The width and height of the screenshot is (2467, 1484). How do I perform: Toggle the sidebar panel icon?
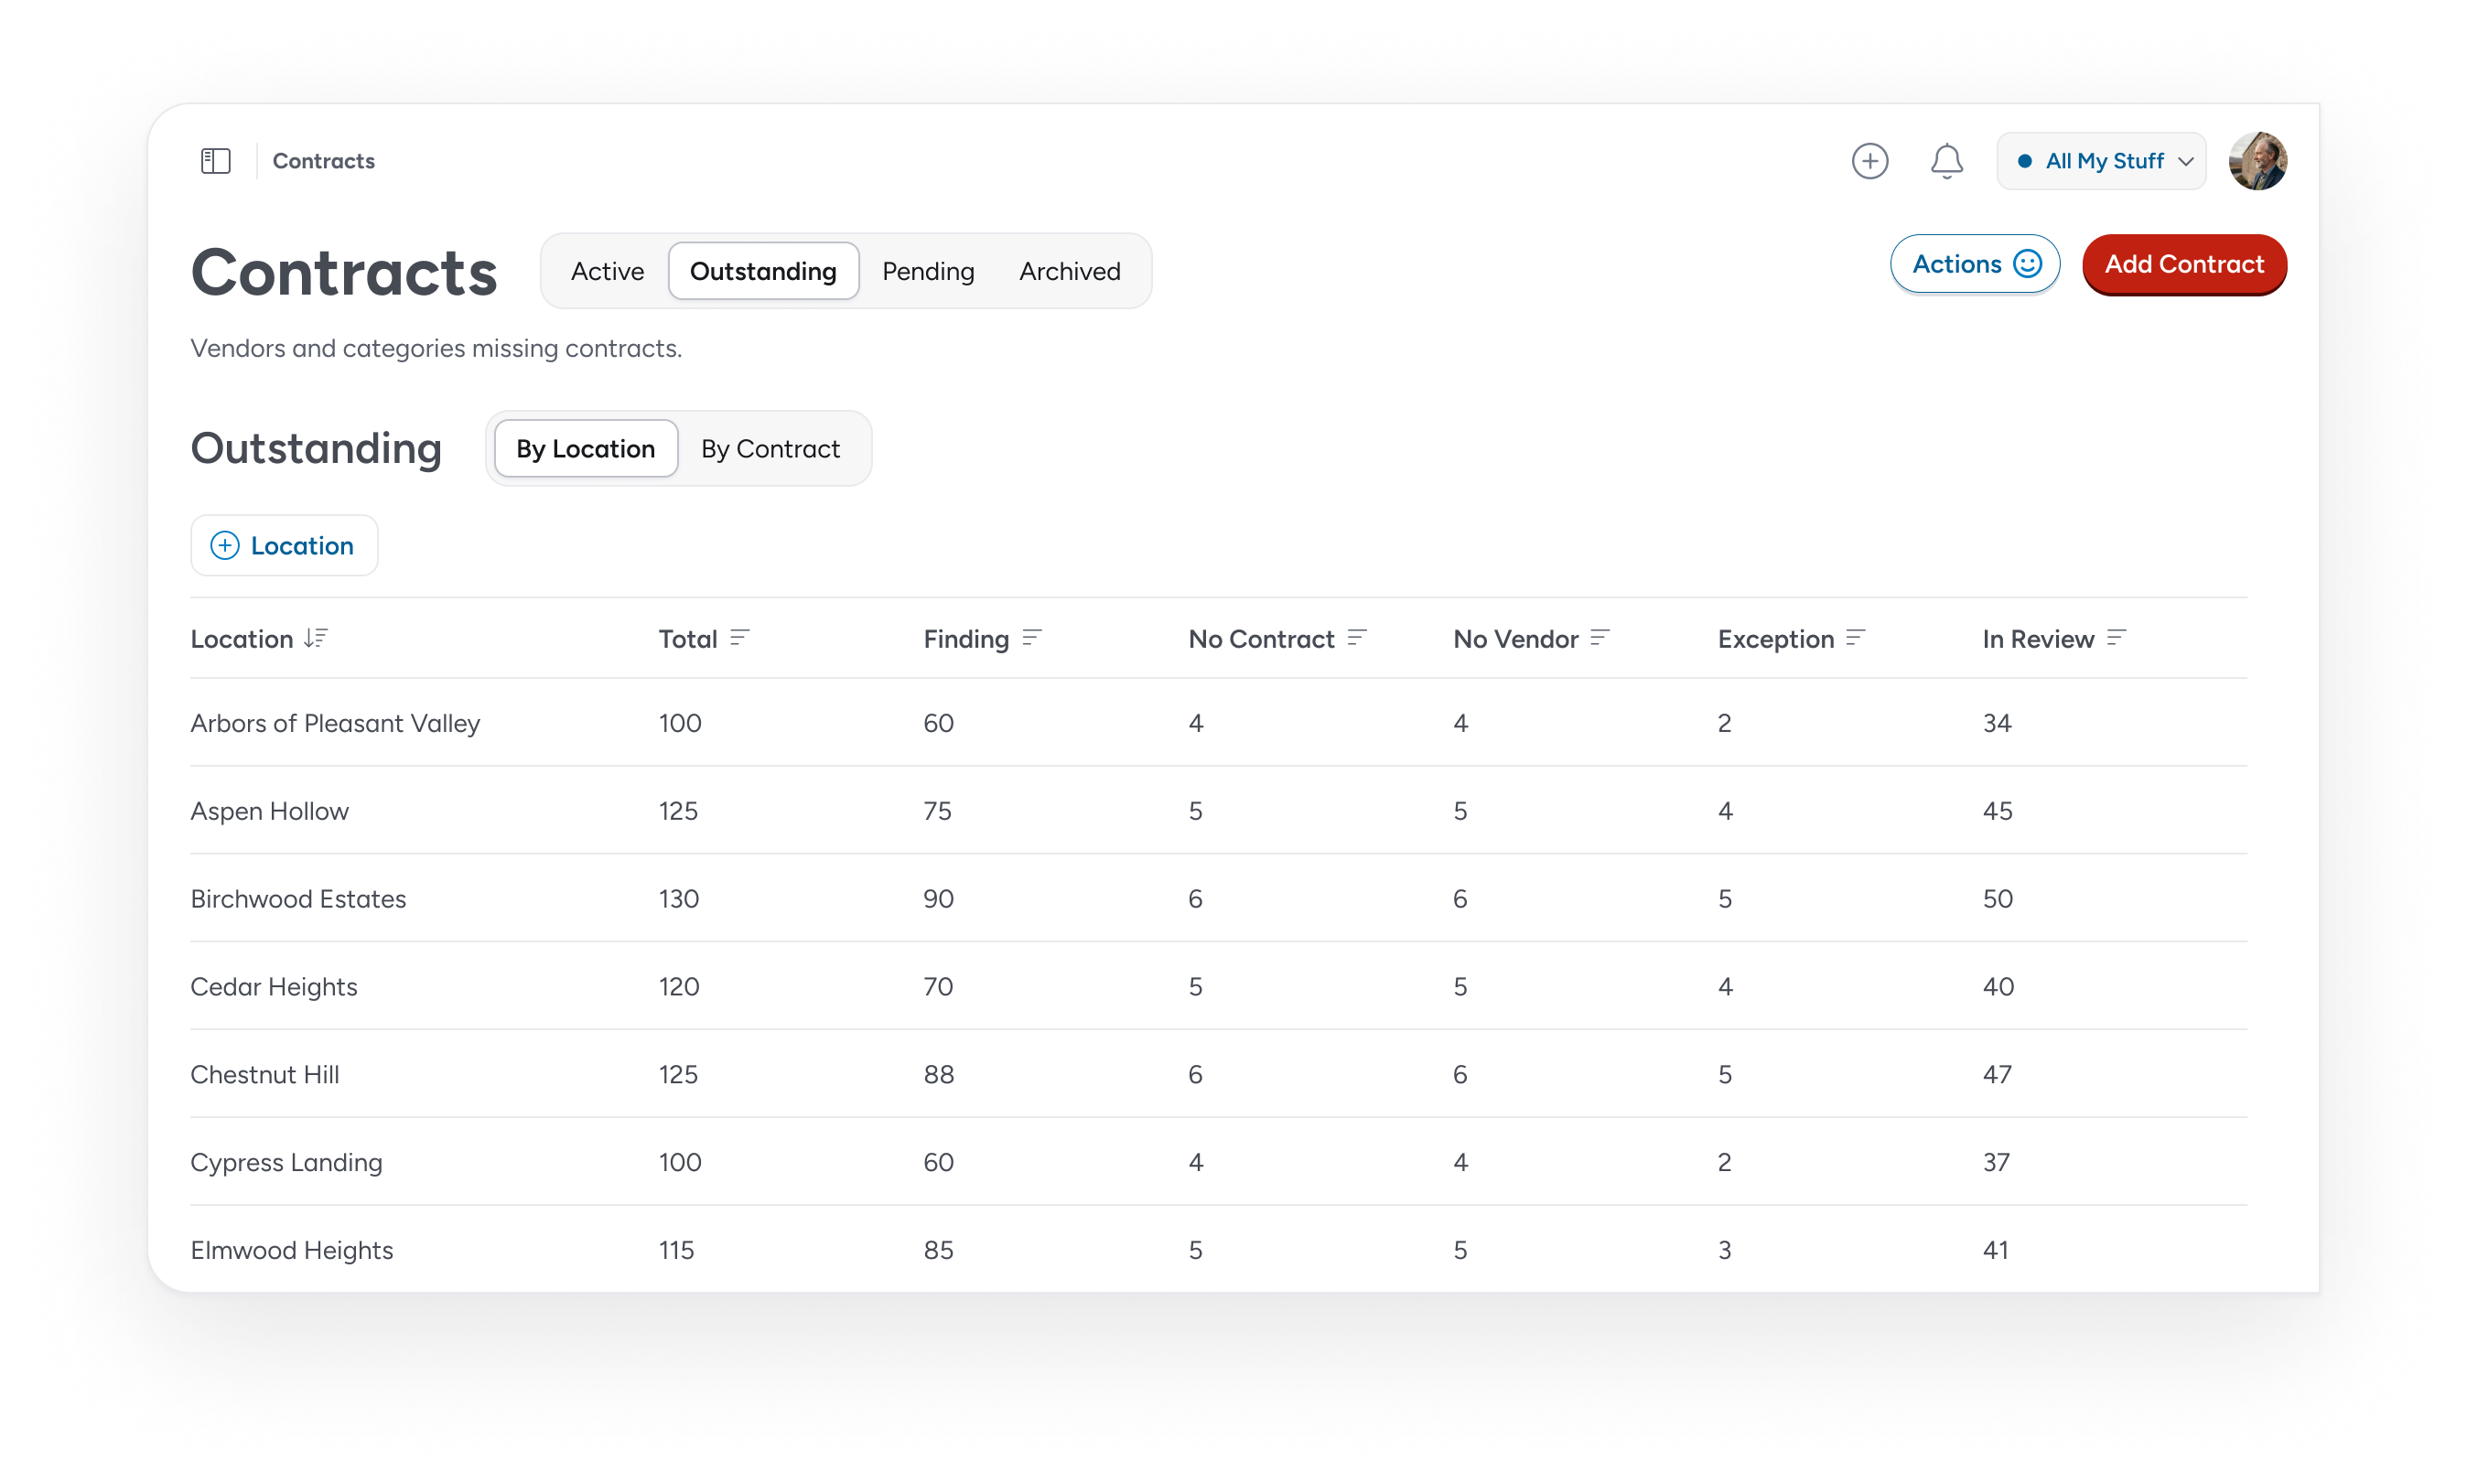(216, 161)
